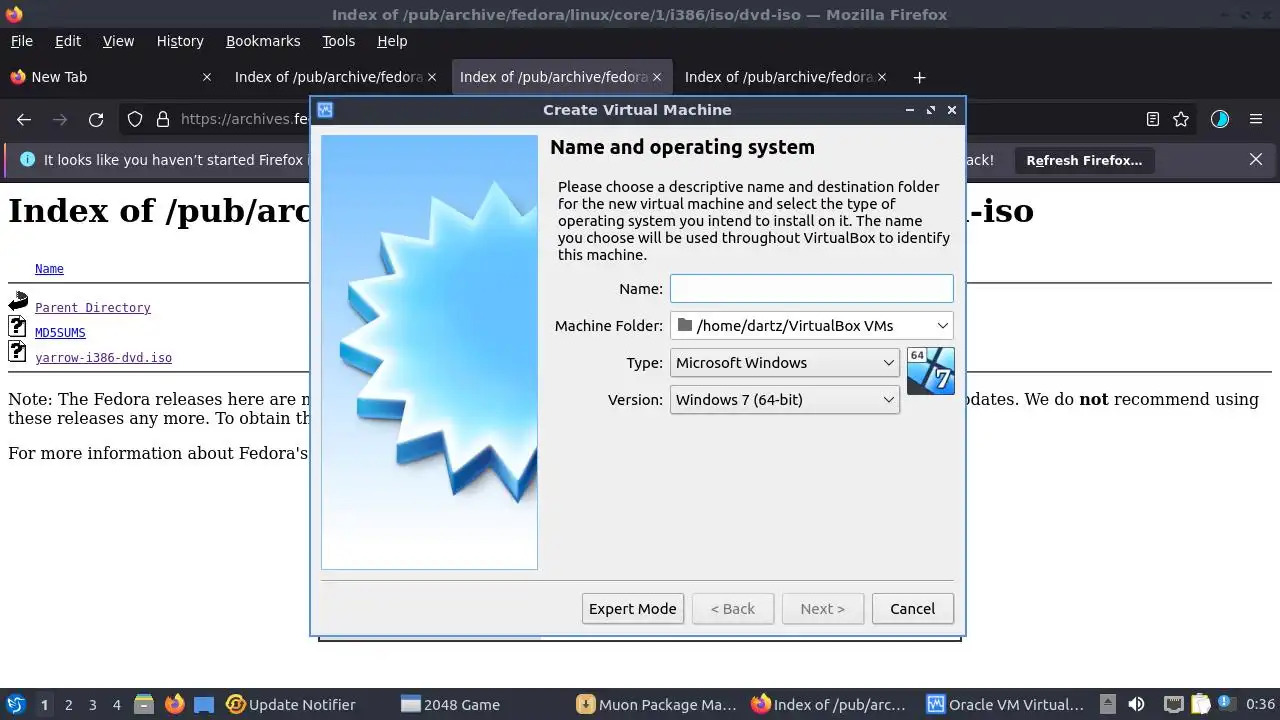Click the eject removable media tray icon
Image resolution: width=1280 pixels, height=720 pixels.
click(x=1107, y=705)
